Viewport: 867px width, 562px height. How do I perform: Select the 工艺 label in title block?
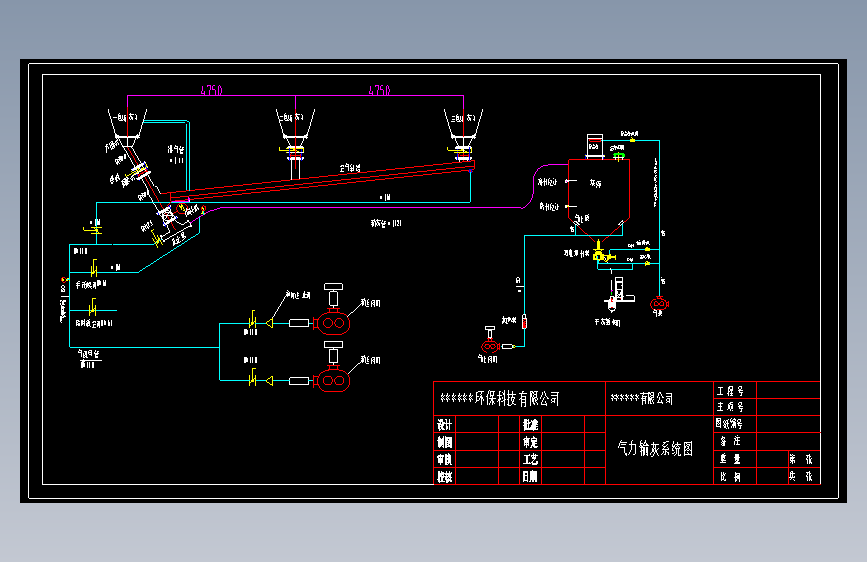pyautogui.click(x=530, y=459)
